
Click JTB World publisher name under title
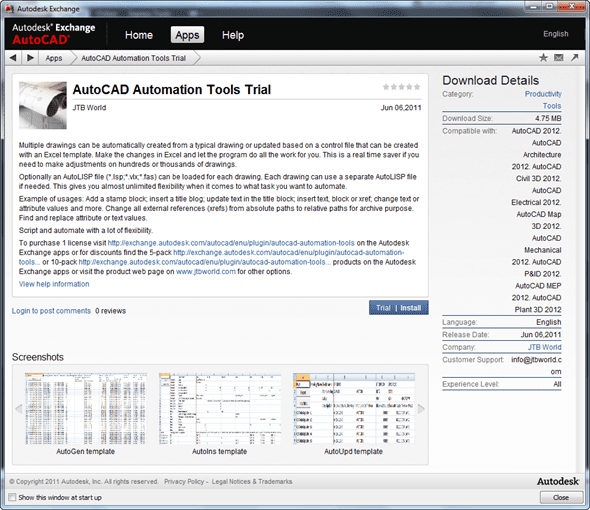(x=89, y=108)
